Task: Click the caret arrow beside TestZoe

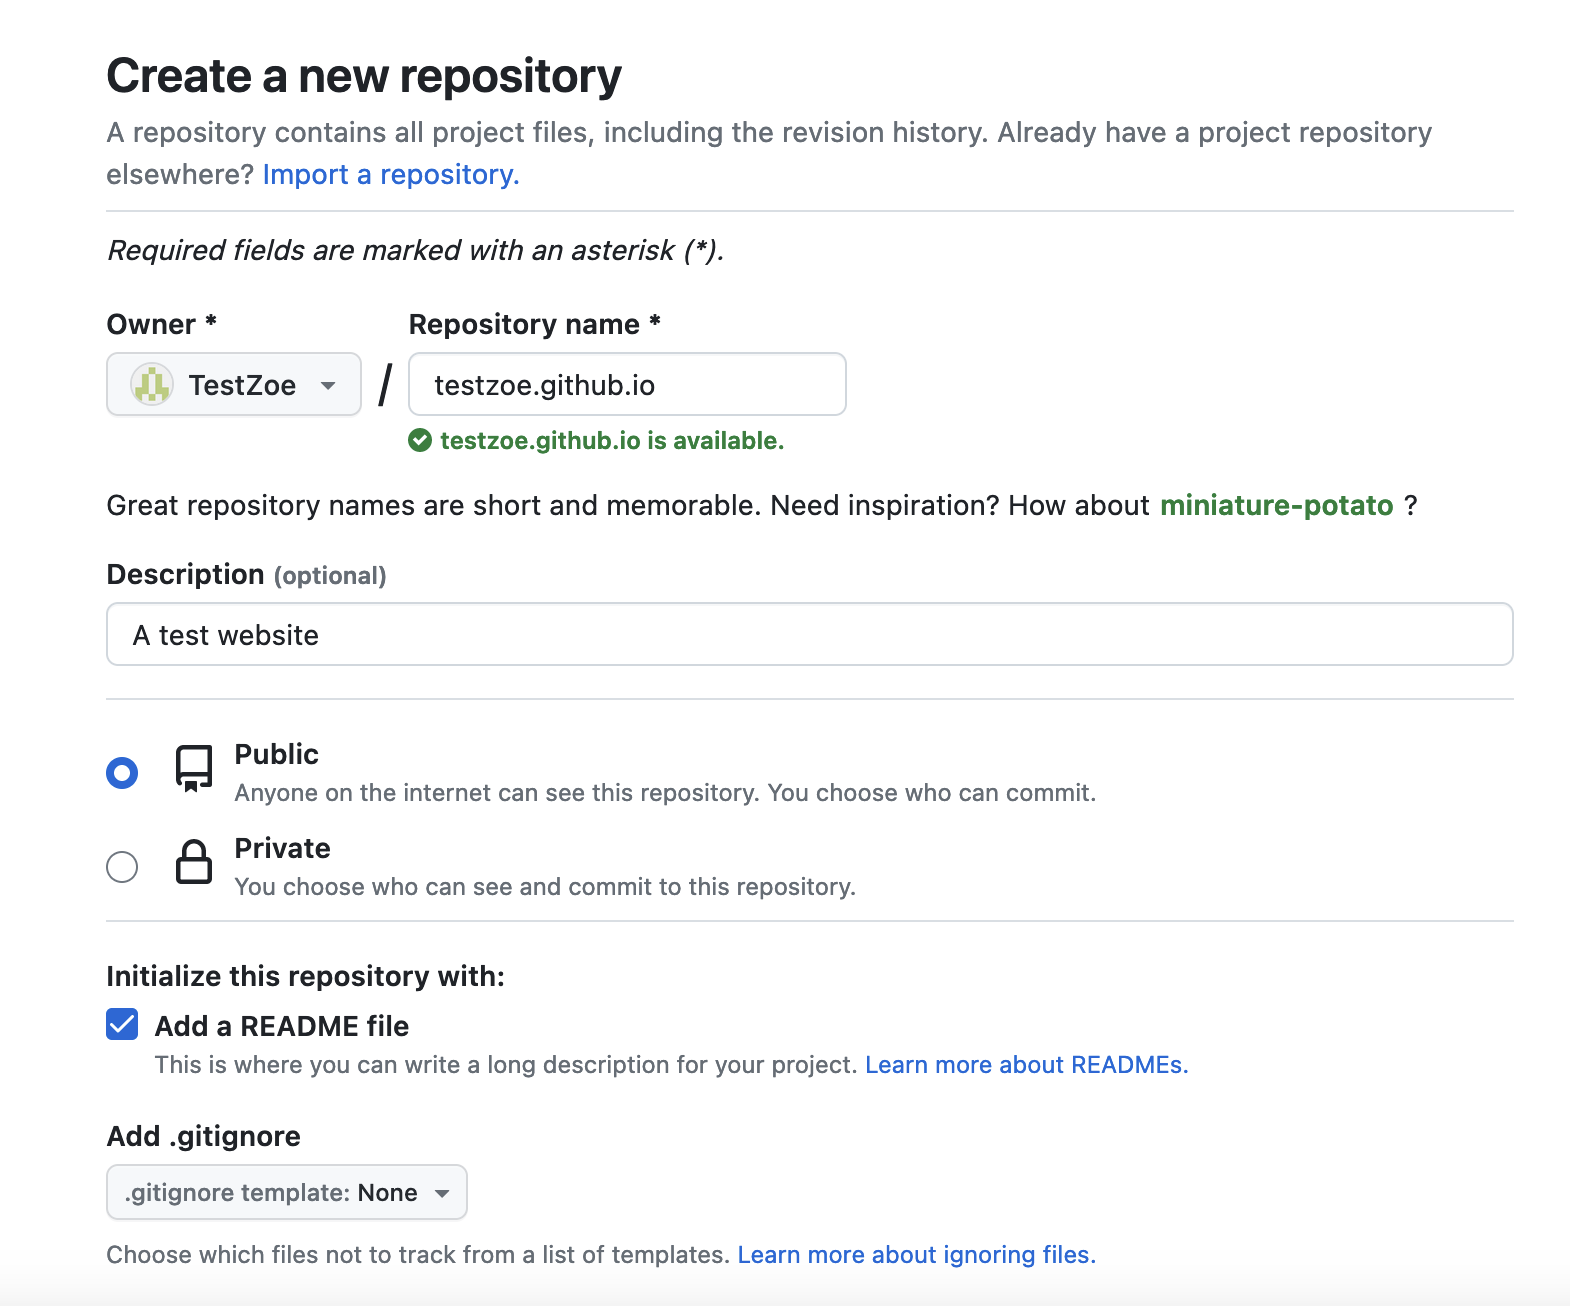Action: (x=328, y=386)
